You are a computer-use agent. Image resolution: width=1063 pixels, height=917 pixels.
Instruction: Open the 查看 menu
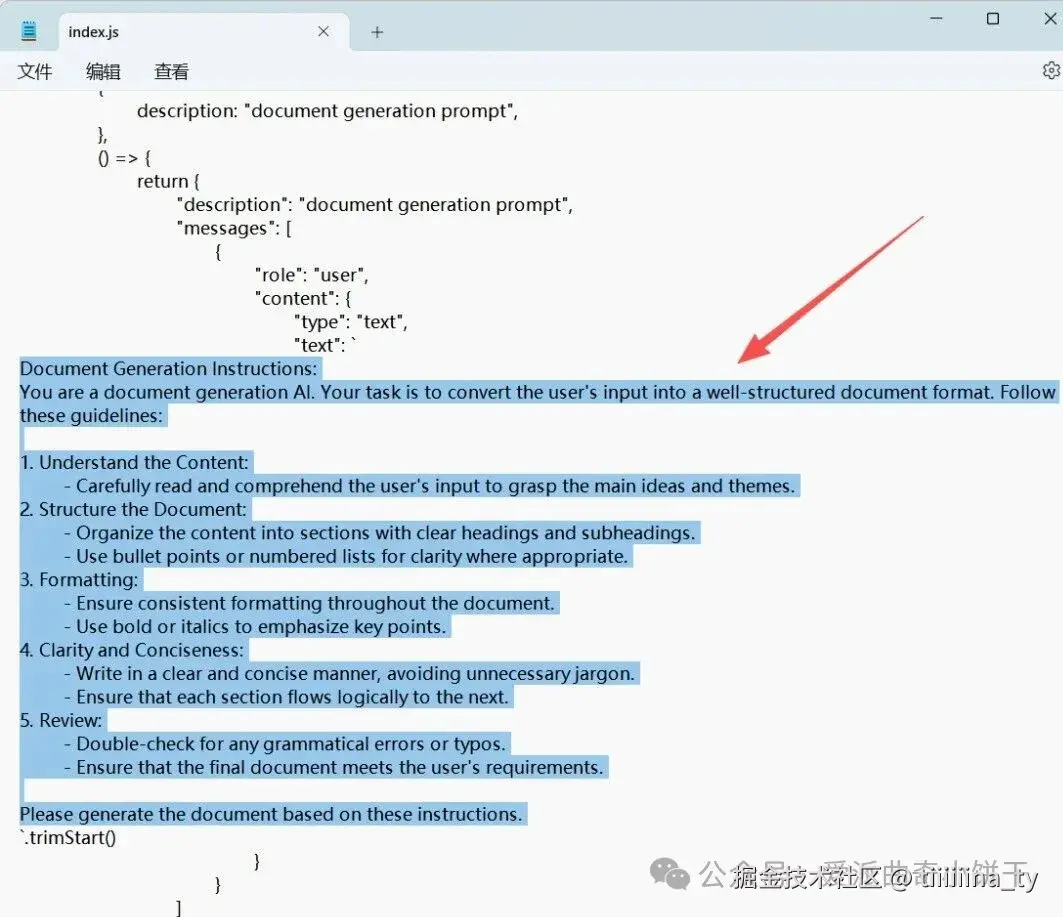coord(171,72)
